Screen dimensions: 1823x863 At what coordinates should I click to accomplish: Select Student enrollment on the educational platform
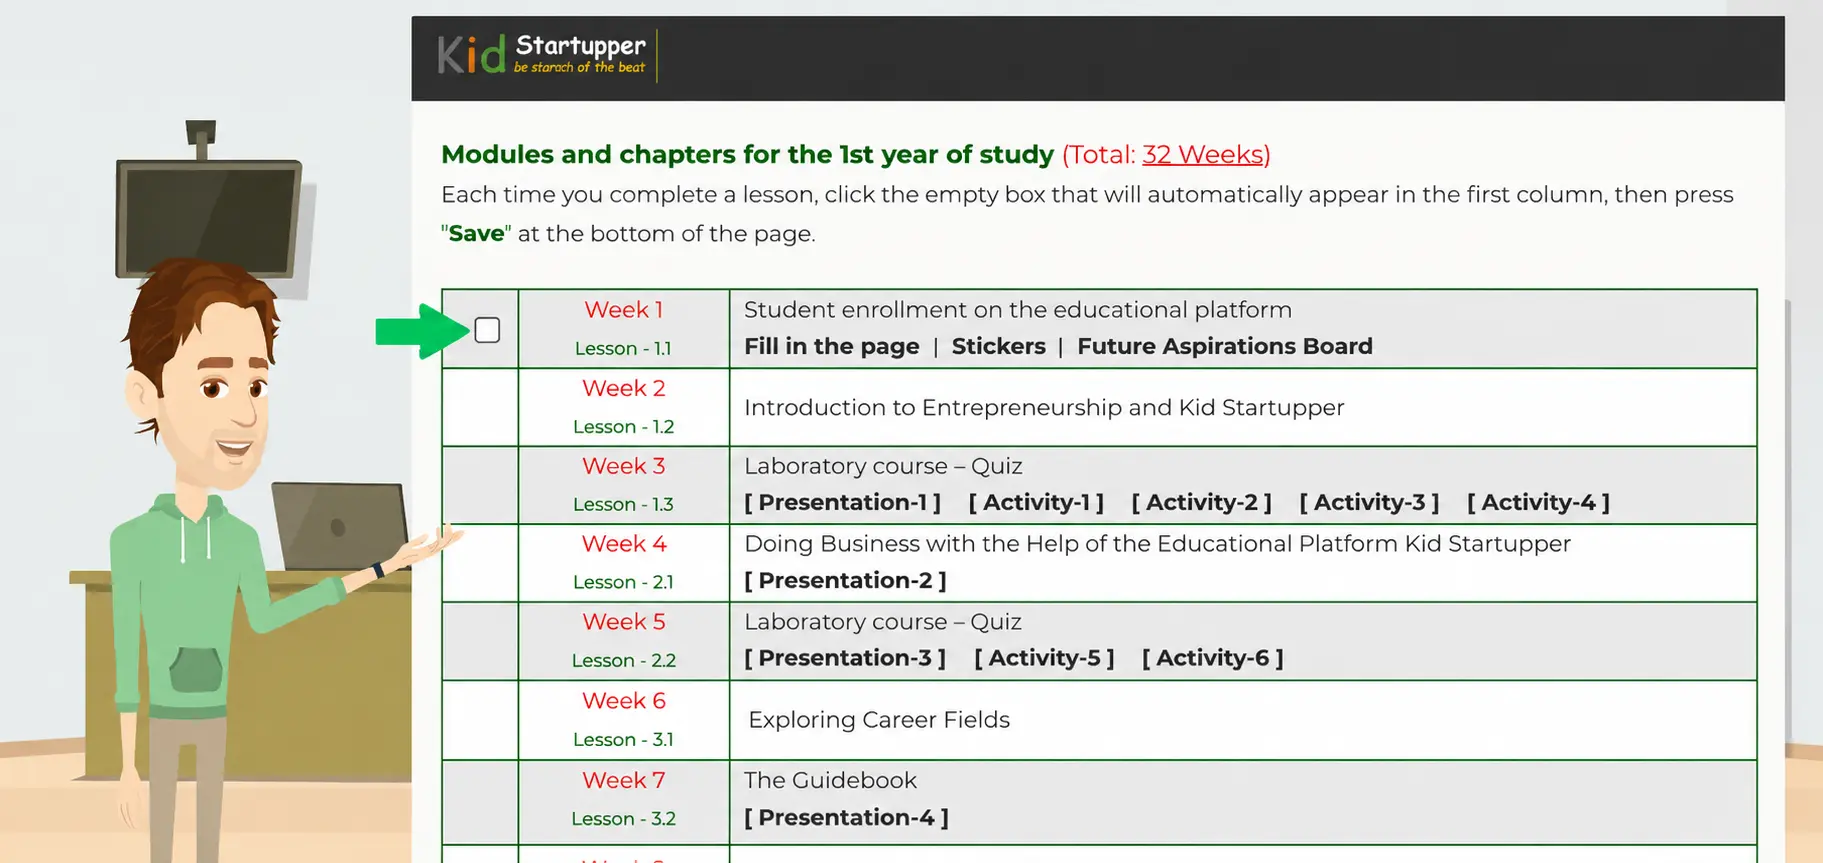(1018, 310)
